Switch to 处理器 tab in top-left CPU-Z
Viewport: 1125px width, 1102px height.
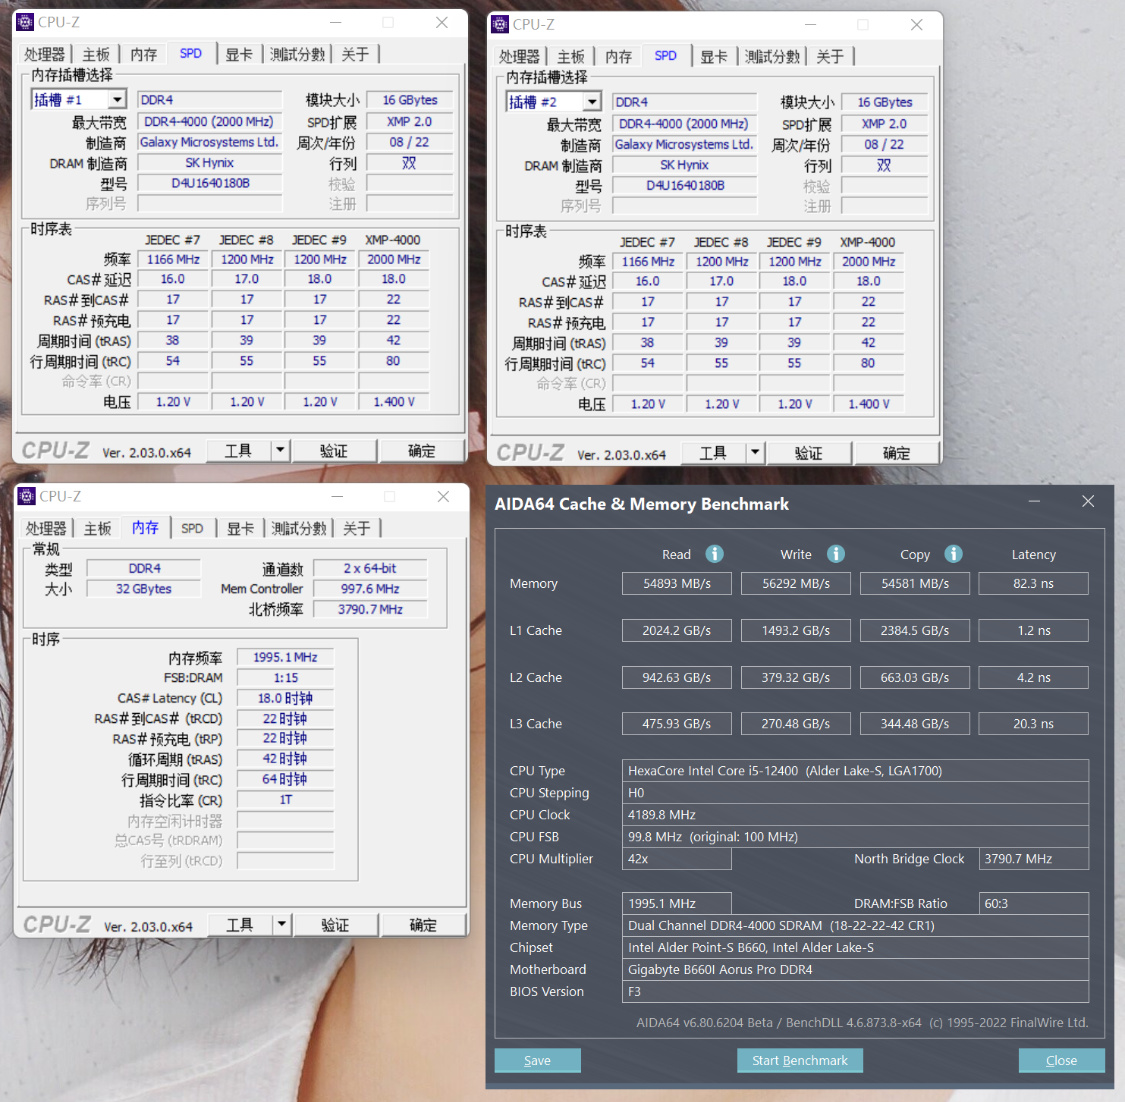[44, 55]
